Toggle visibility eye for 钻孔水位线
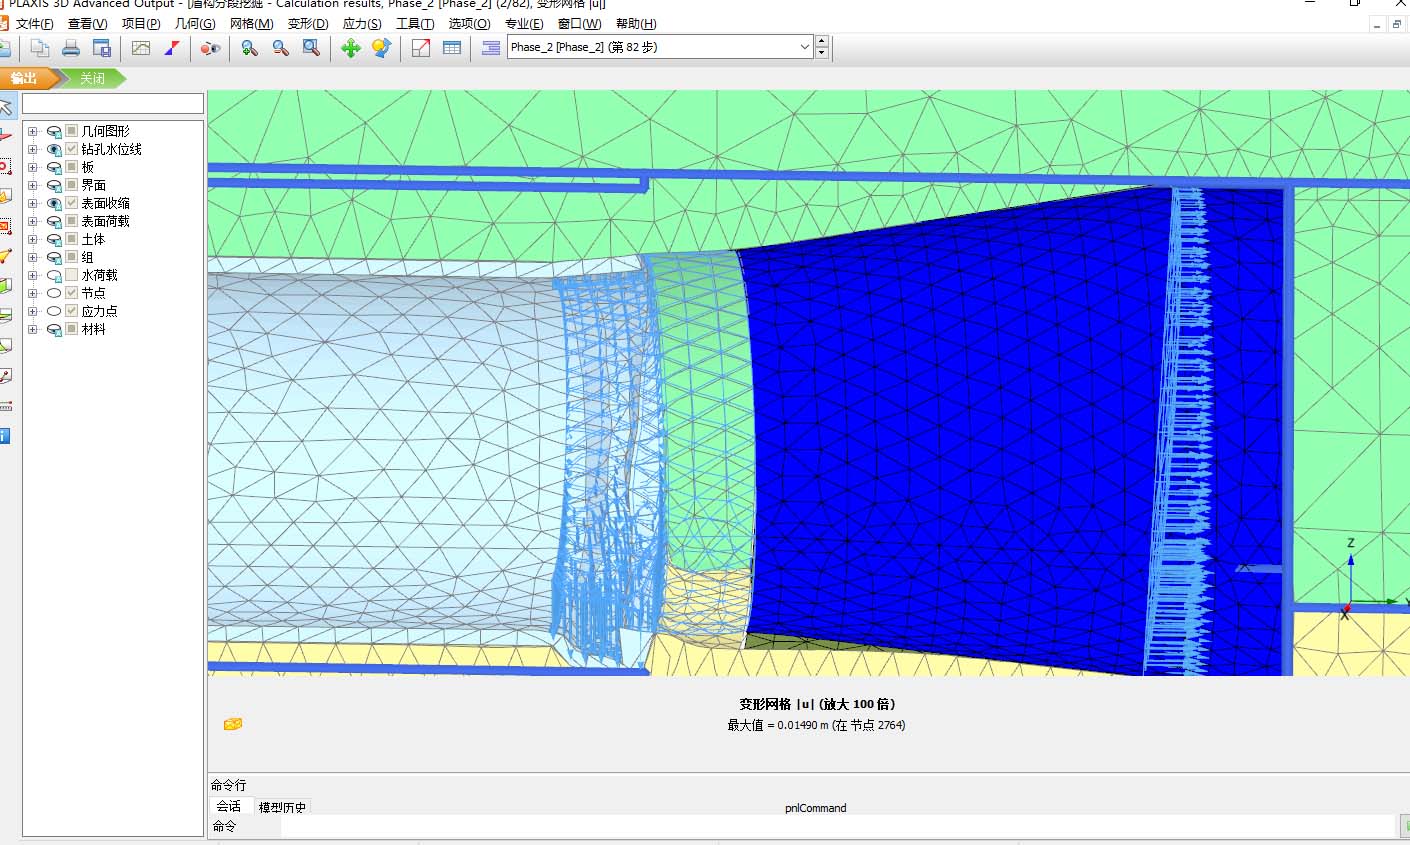 click(x=54, y=149)
